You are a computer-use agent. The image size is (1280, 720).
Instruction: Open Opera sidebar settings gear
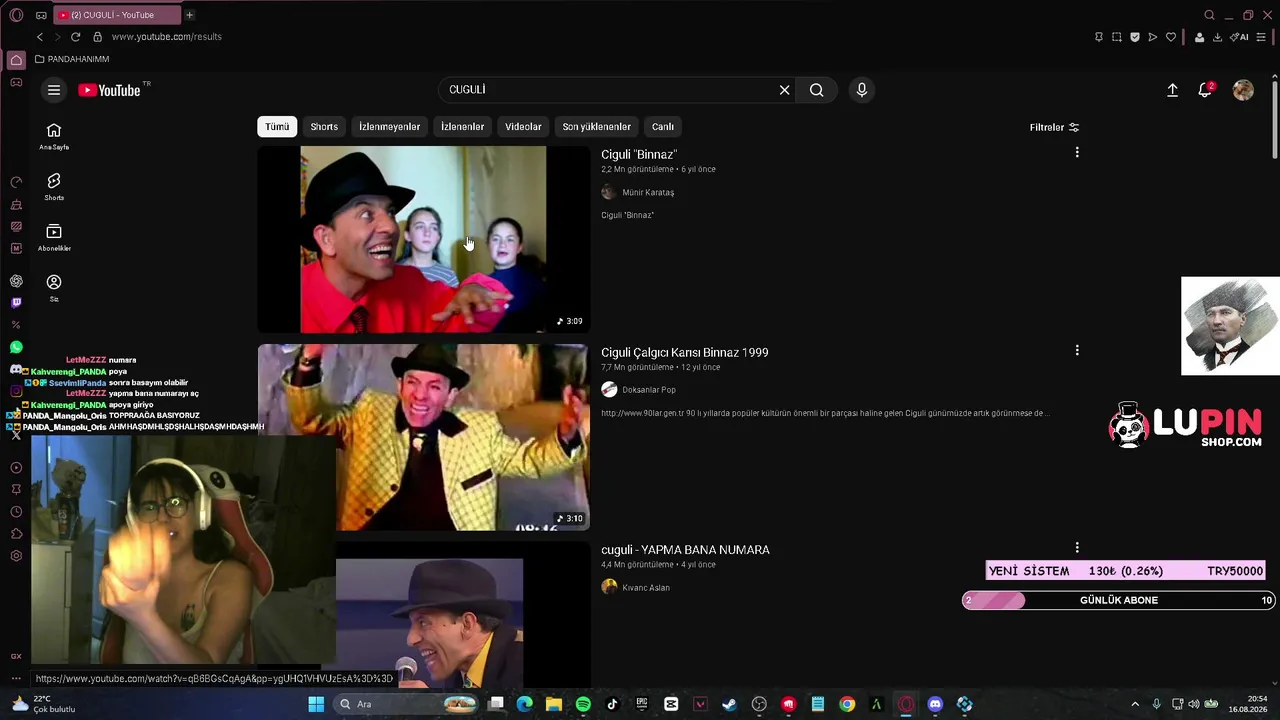(16, 556)
